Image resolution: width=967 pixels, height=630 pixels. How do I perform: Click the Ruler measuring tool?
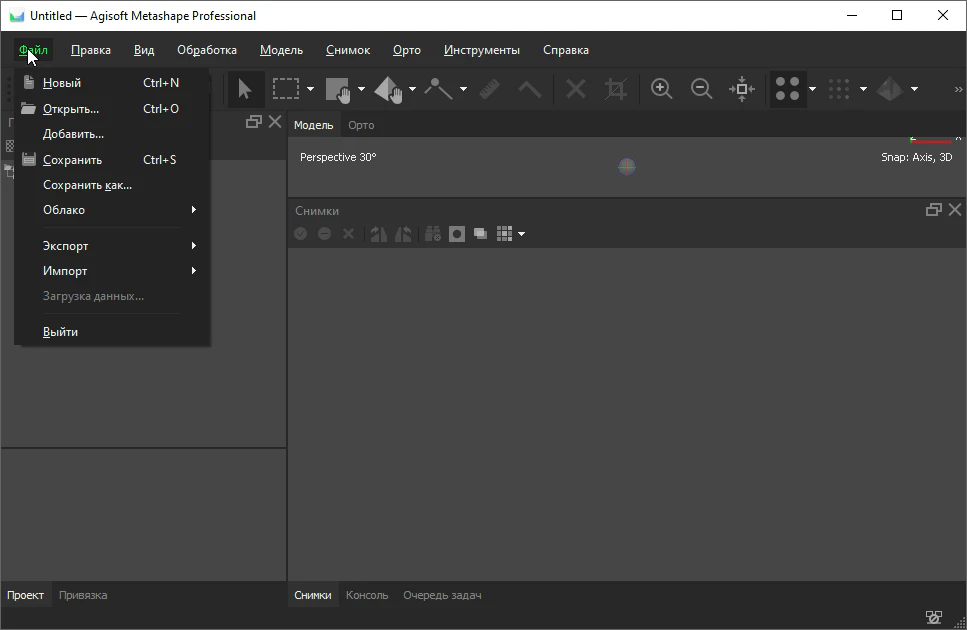tap(490, 89)
